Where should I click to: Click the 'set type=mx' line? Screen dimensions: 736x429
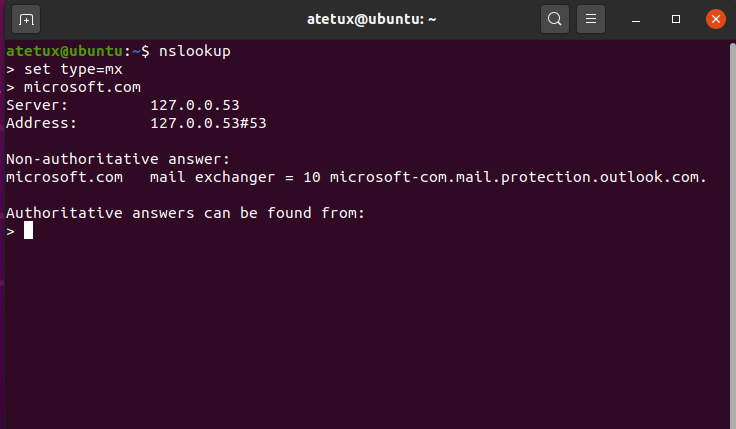73,69
